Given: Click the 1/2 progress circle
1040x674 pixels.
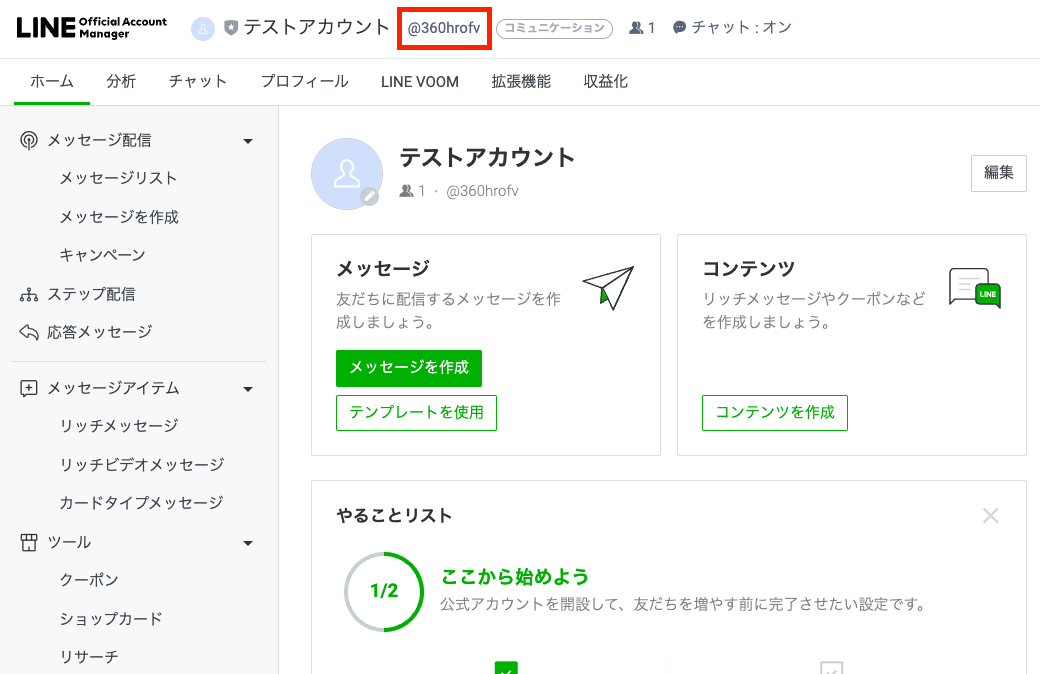Looking at the screenshot, I should [x=384, y=592].
